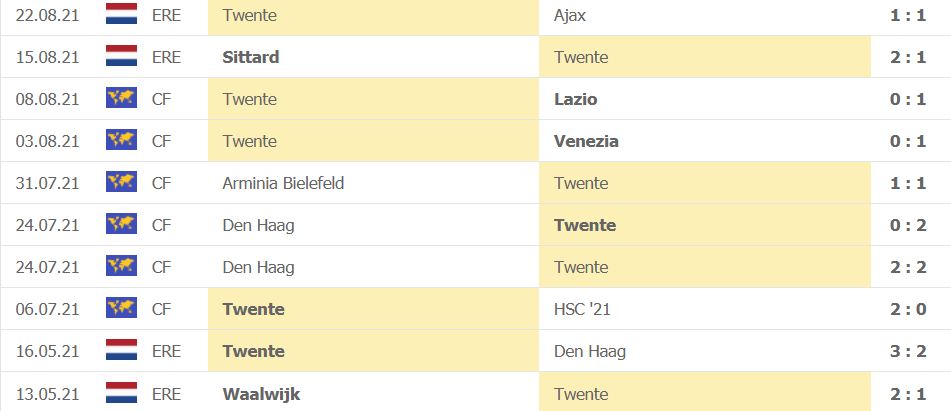Click HSC '21 team name
951x411 pixels.
[582, 309]
